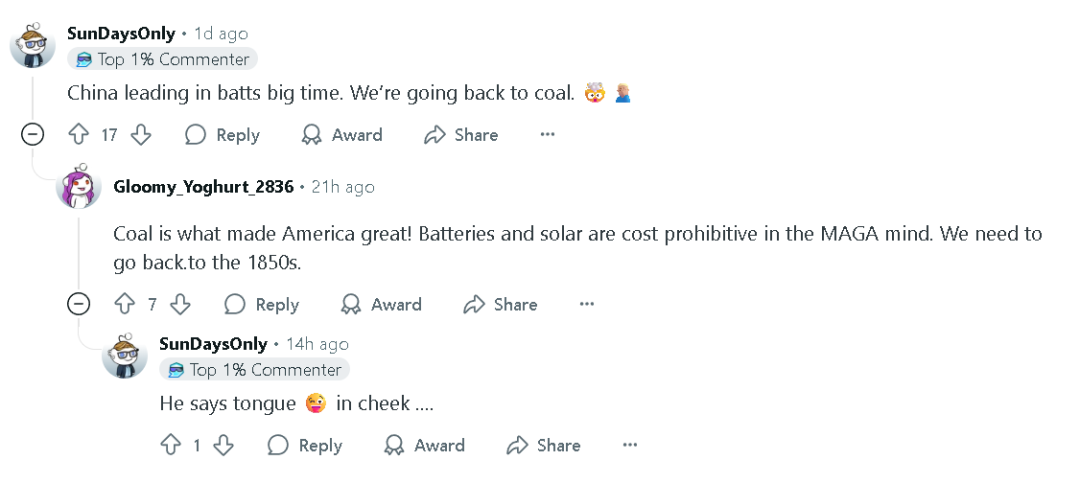Click the '21h ago' timestamp permalink
The height and width of the screenshot is (483, 1080).
tap(343, 187)
